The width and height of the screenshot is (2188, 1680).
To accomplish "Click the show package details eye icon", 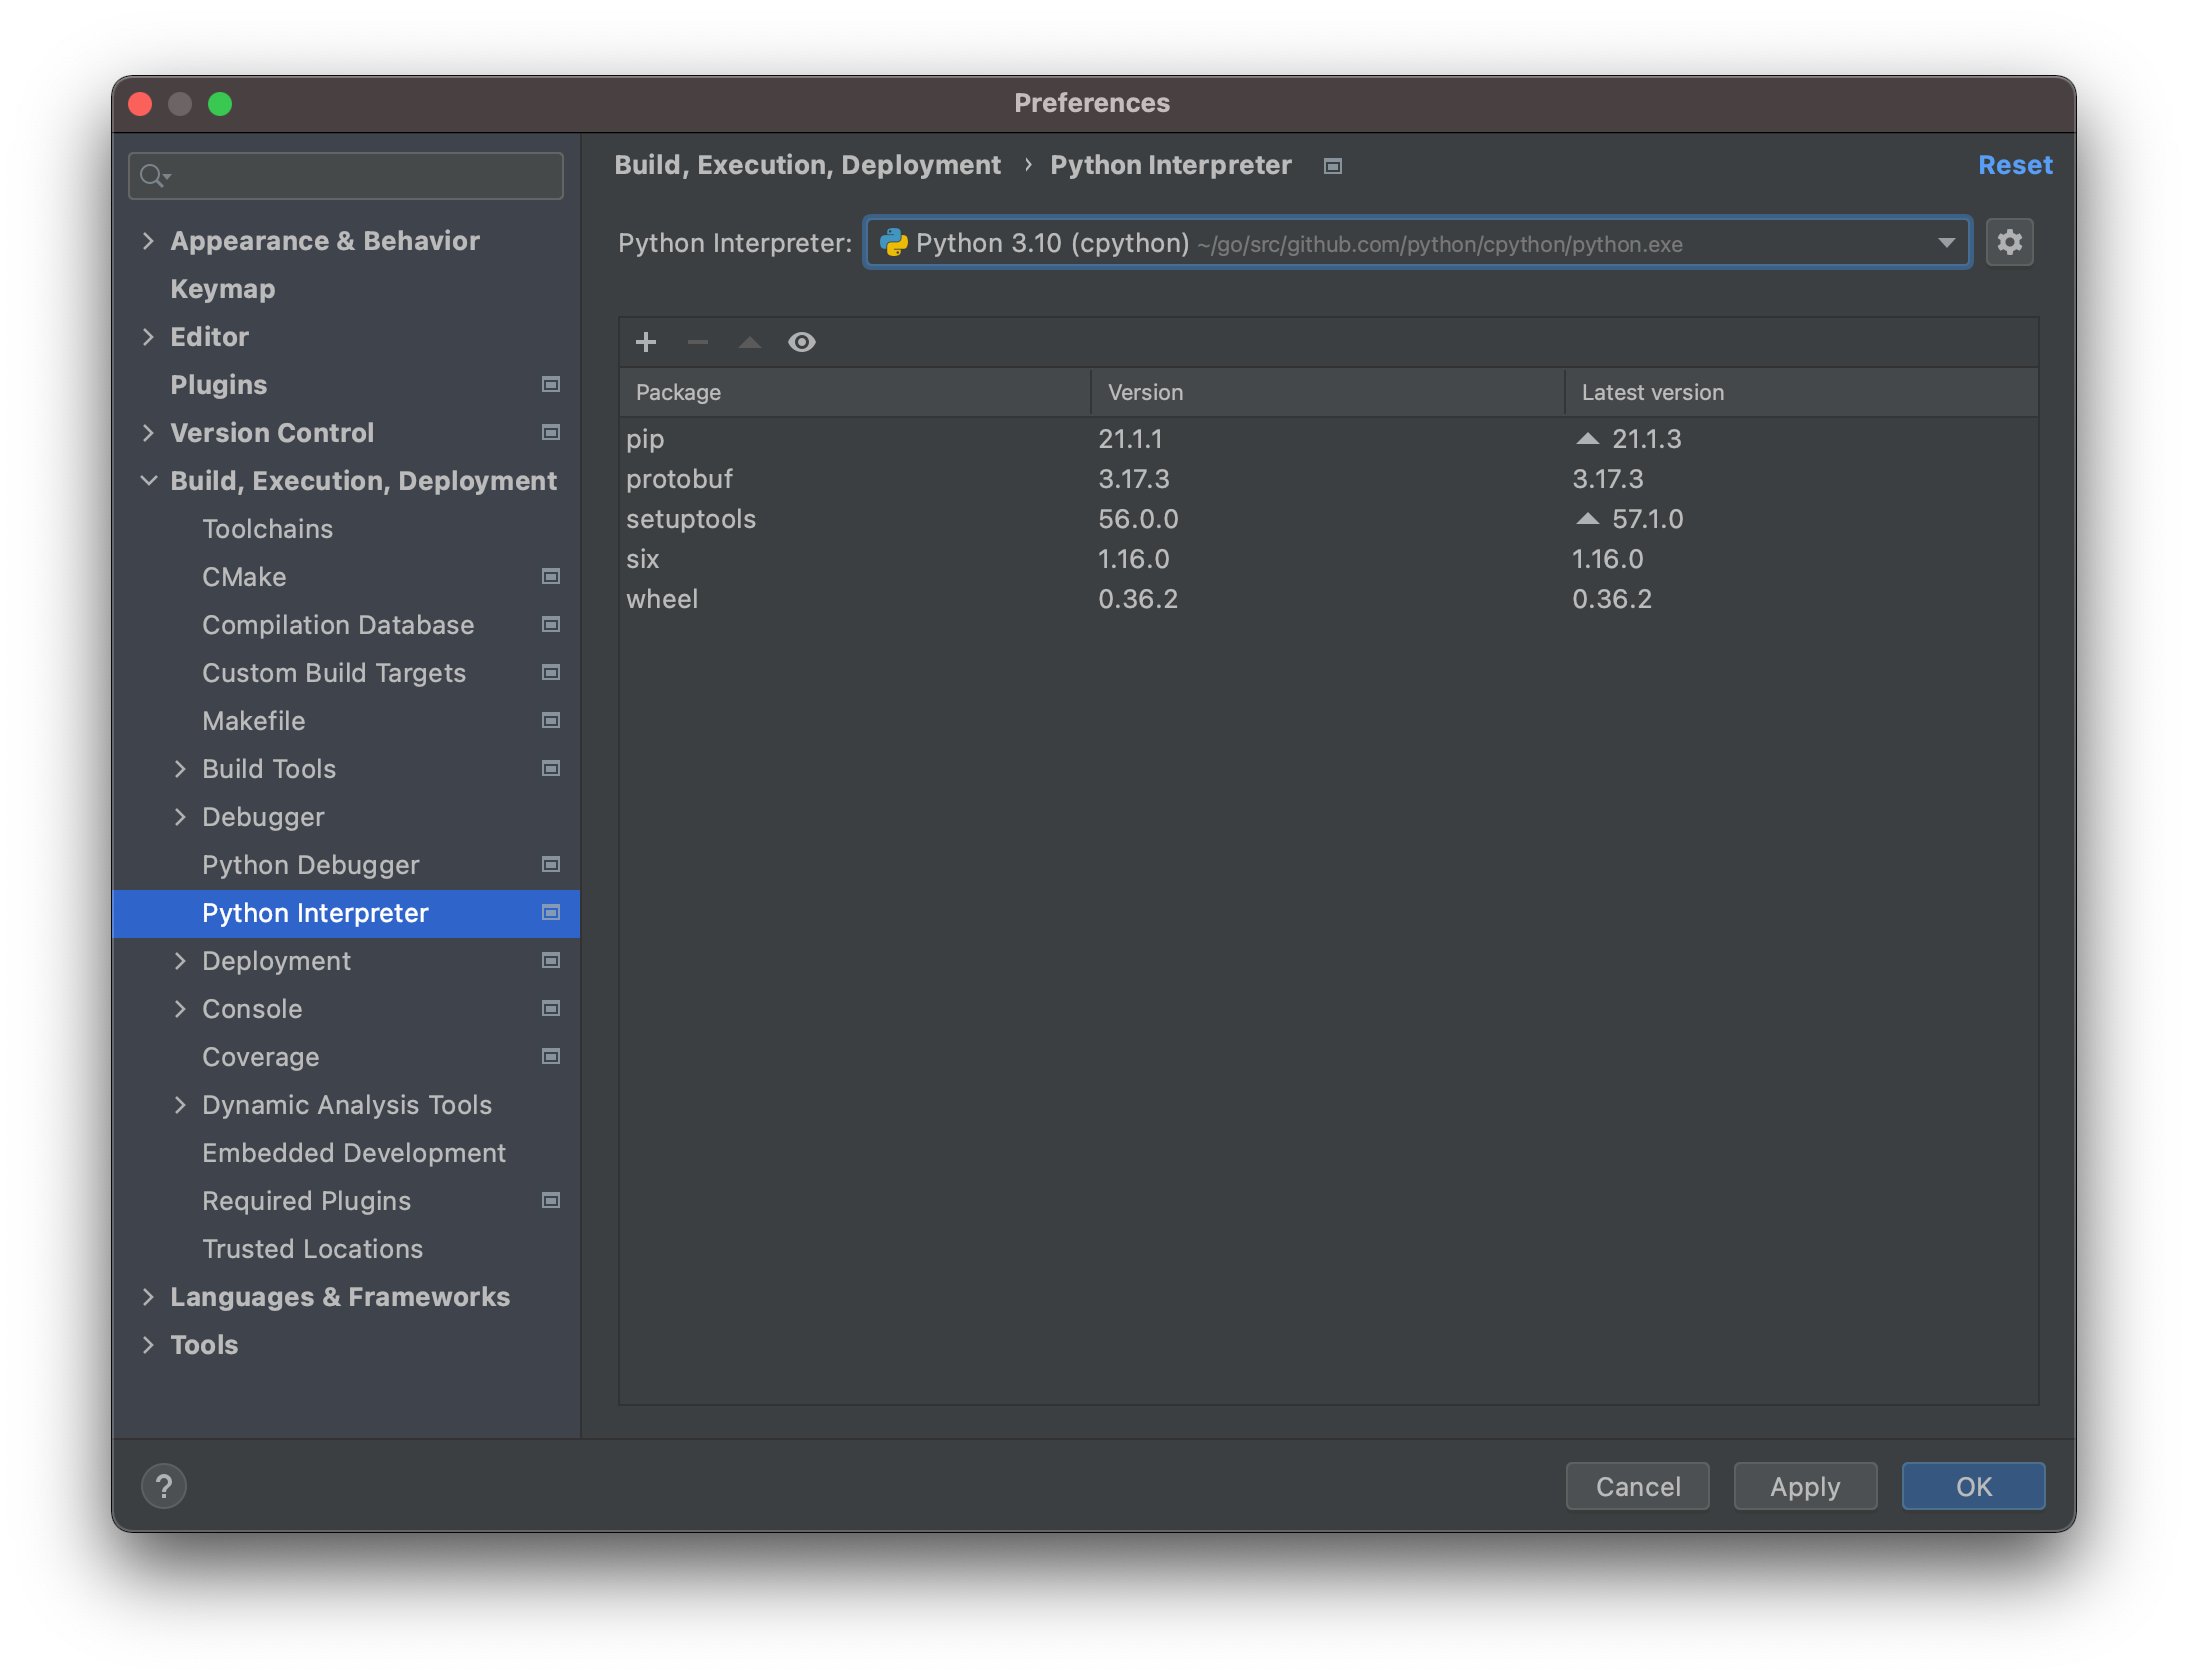I will [803, 341].
